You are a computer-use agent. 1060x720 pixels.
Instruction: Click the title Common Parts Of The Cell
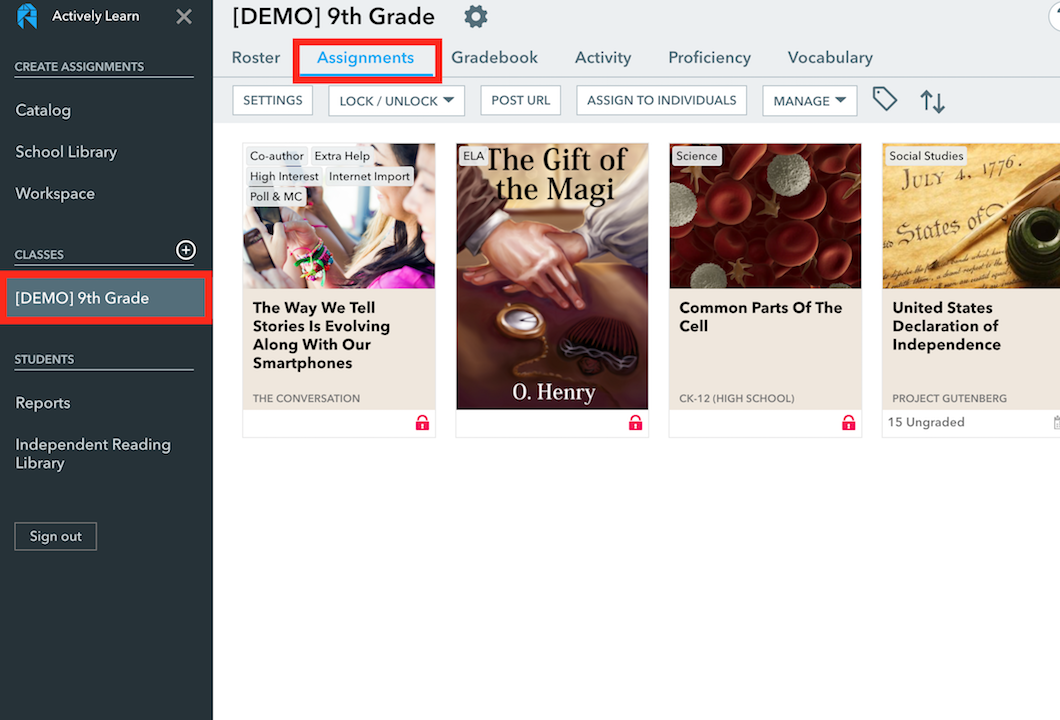[x=761, y=316]
